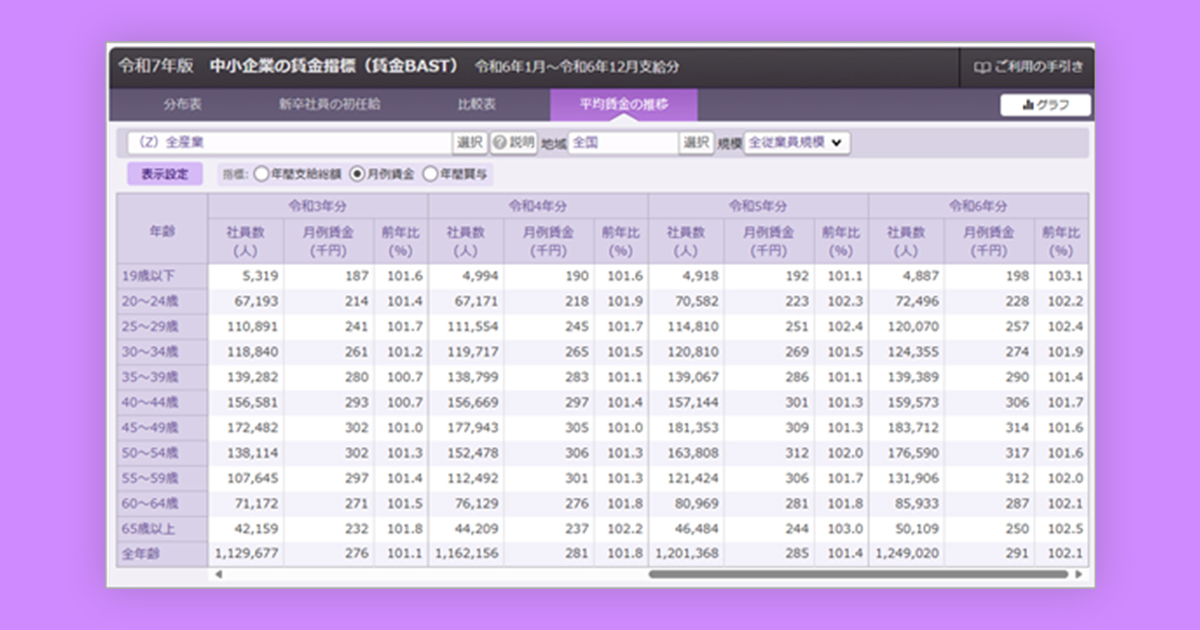Switch to the 比較表 tab
The height and width of the screenshot is (630, 1200).
pos(477,104)
